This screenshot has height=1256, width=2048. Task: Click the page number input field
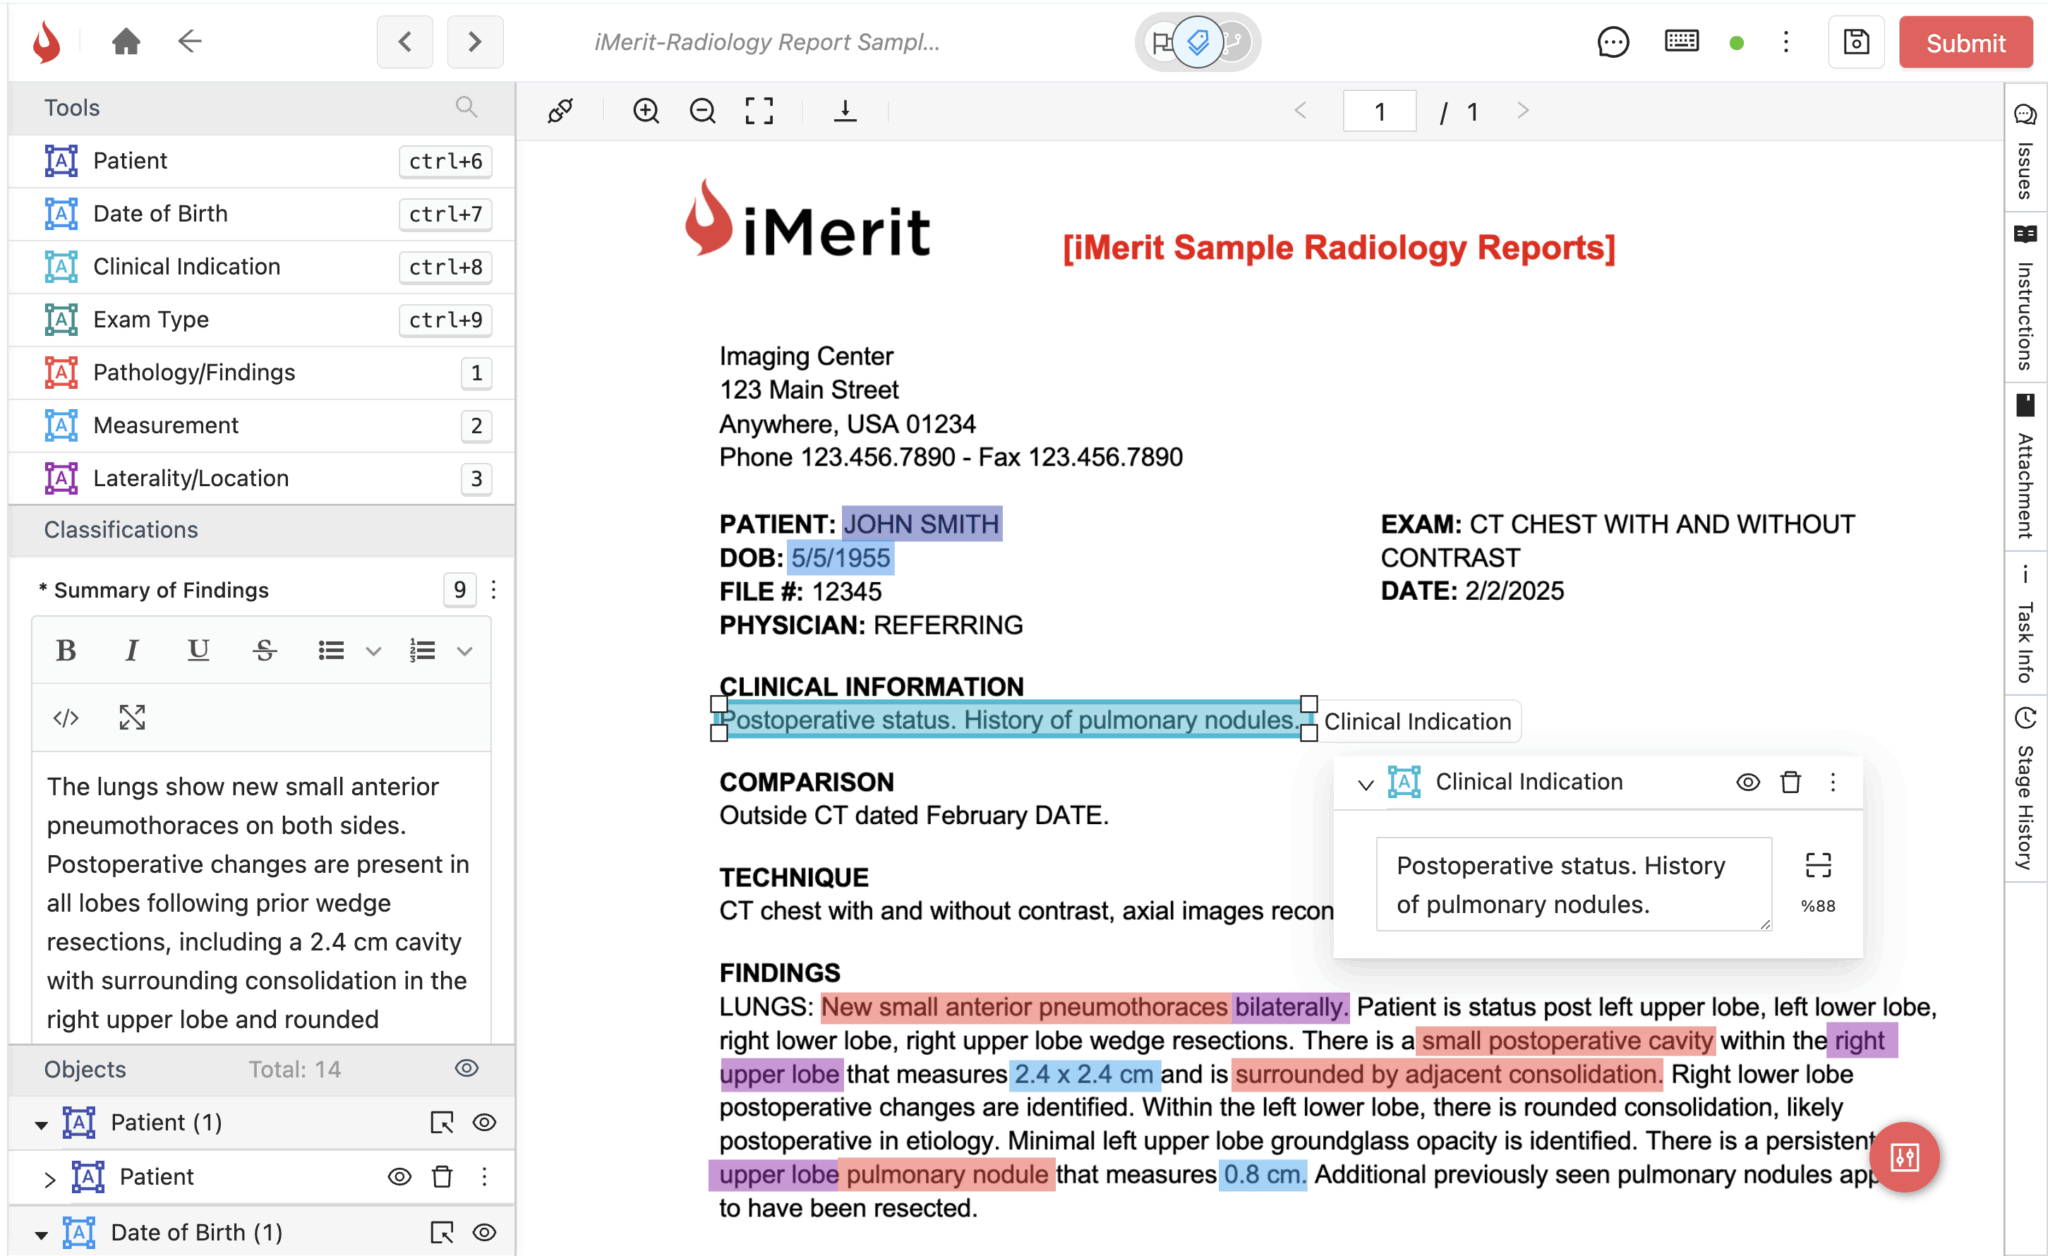(x=1380, y=111)
